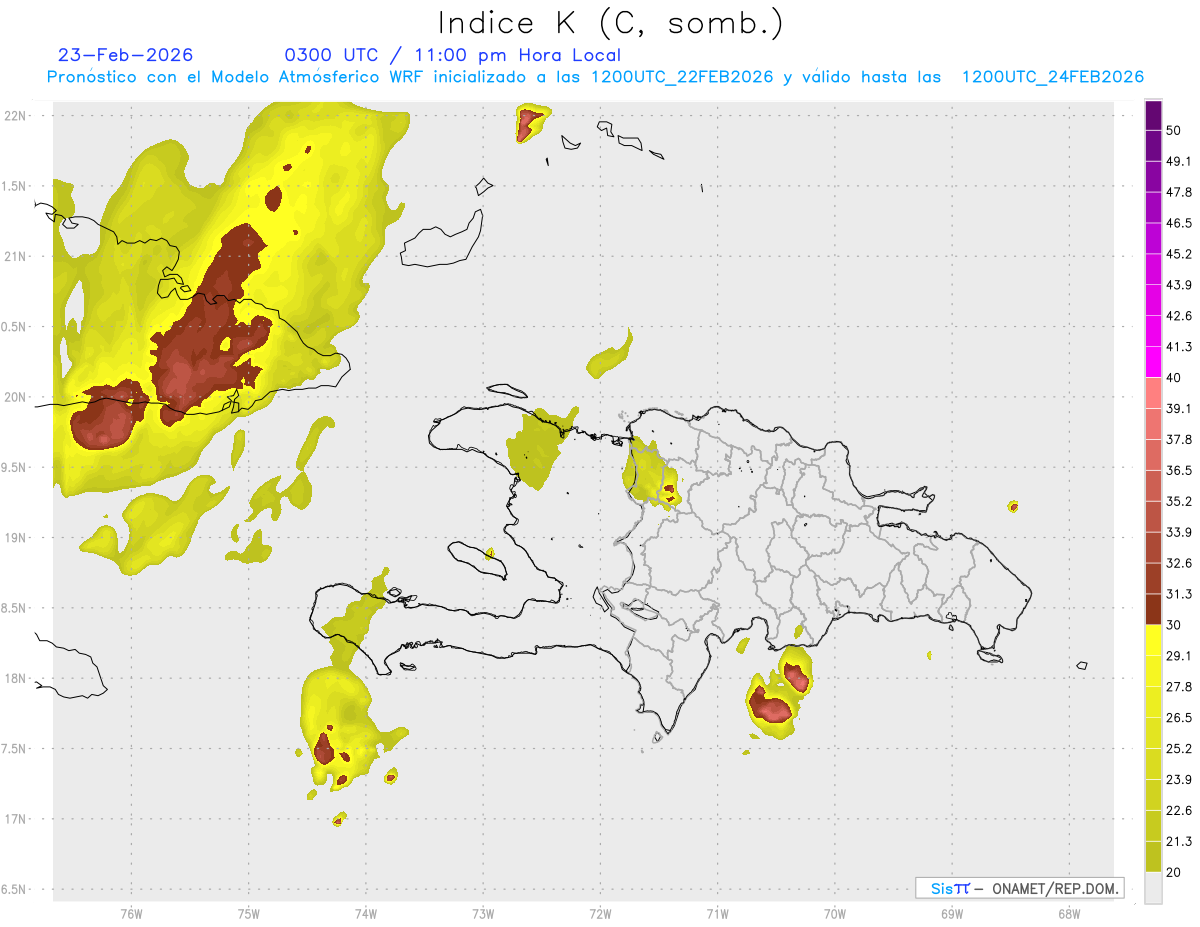The height and width of the screenshot is (927, 1200).
Task: Click the color bar value '36.5'
Action: [1179, 471]
